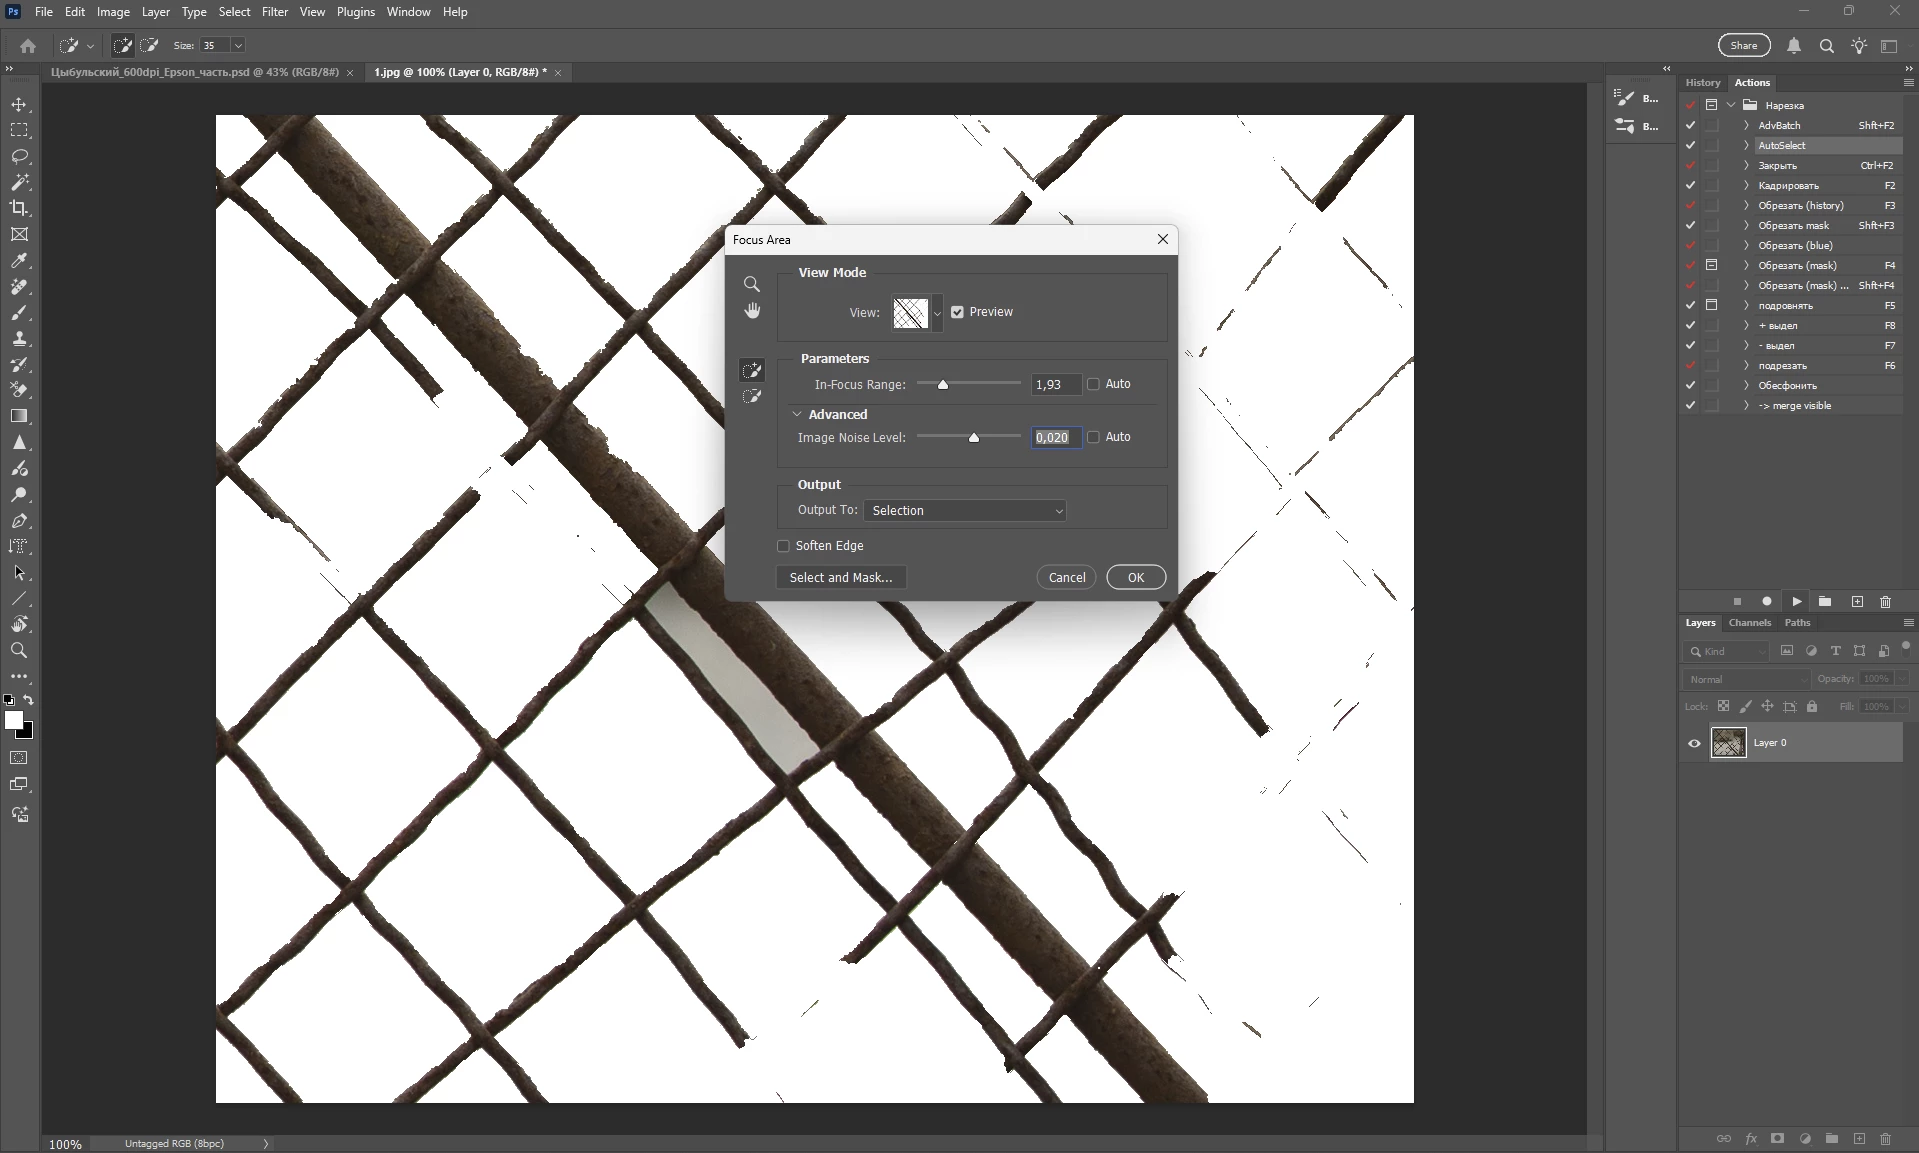Open the View mode dropdown

(x=937, y=313)
